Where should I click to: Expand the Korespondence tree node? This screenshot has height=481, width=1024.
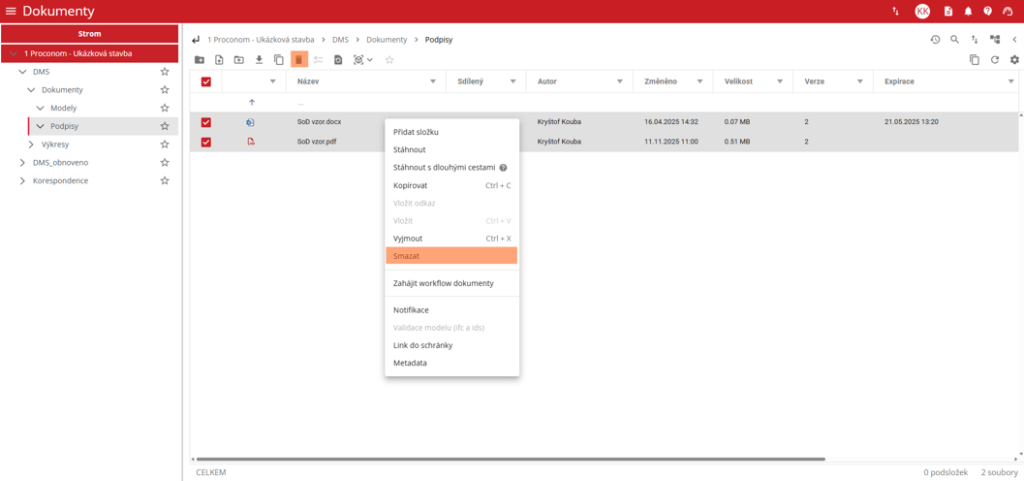click(23, 180)
